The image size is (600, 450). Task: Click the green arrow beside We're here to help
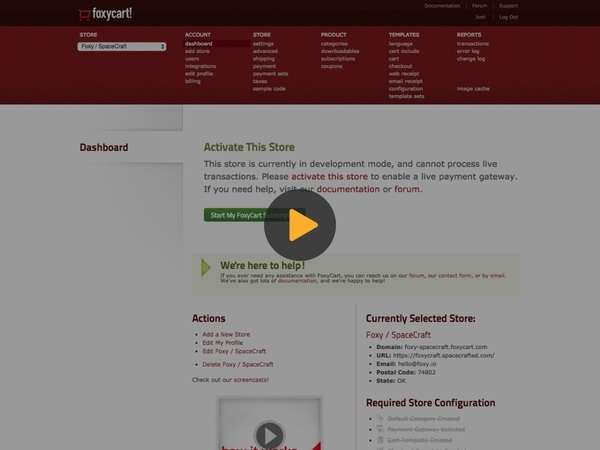206,267
